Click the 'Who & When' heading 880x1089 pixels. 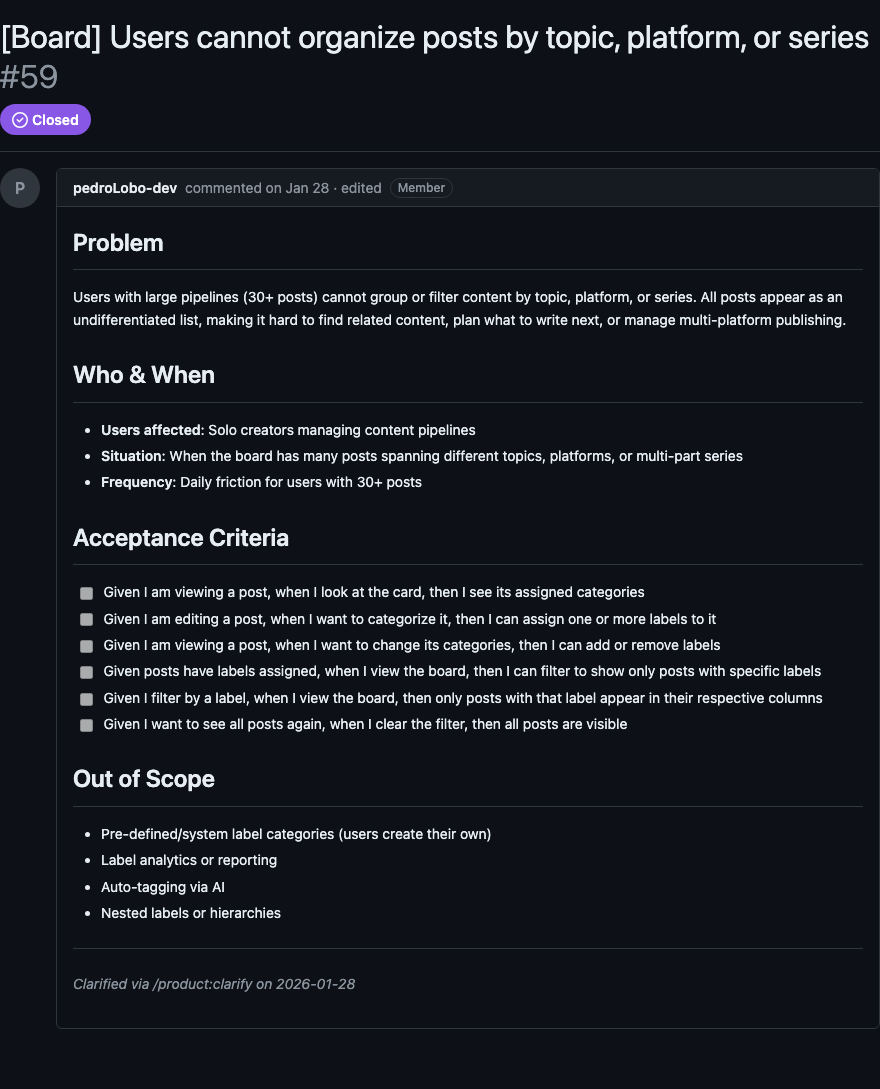143,375
